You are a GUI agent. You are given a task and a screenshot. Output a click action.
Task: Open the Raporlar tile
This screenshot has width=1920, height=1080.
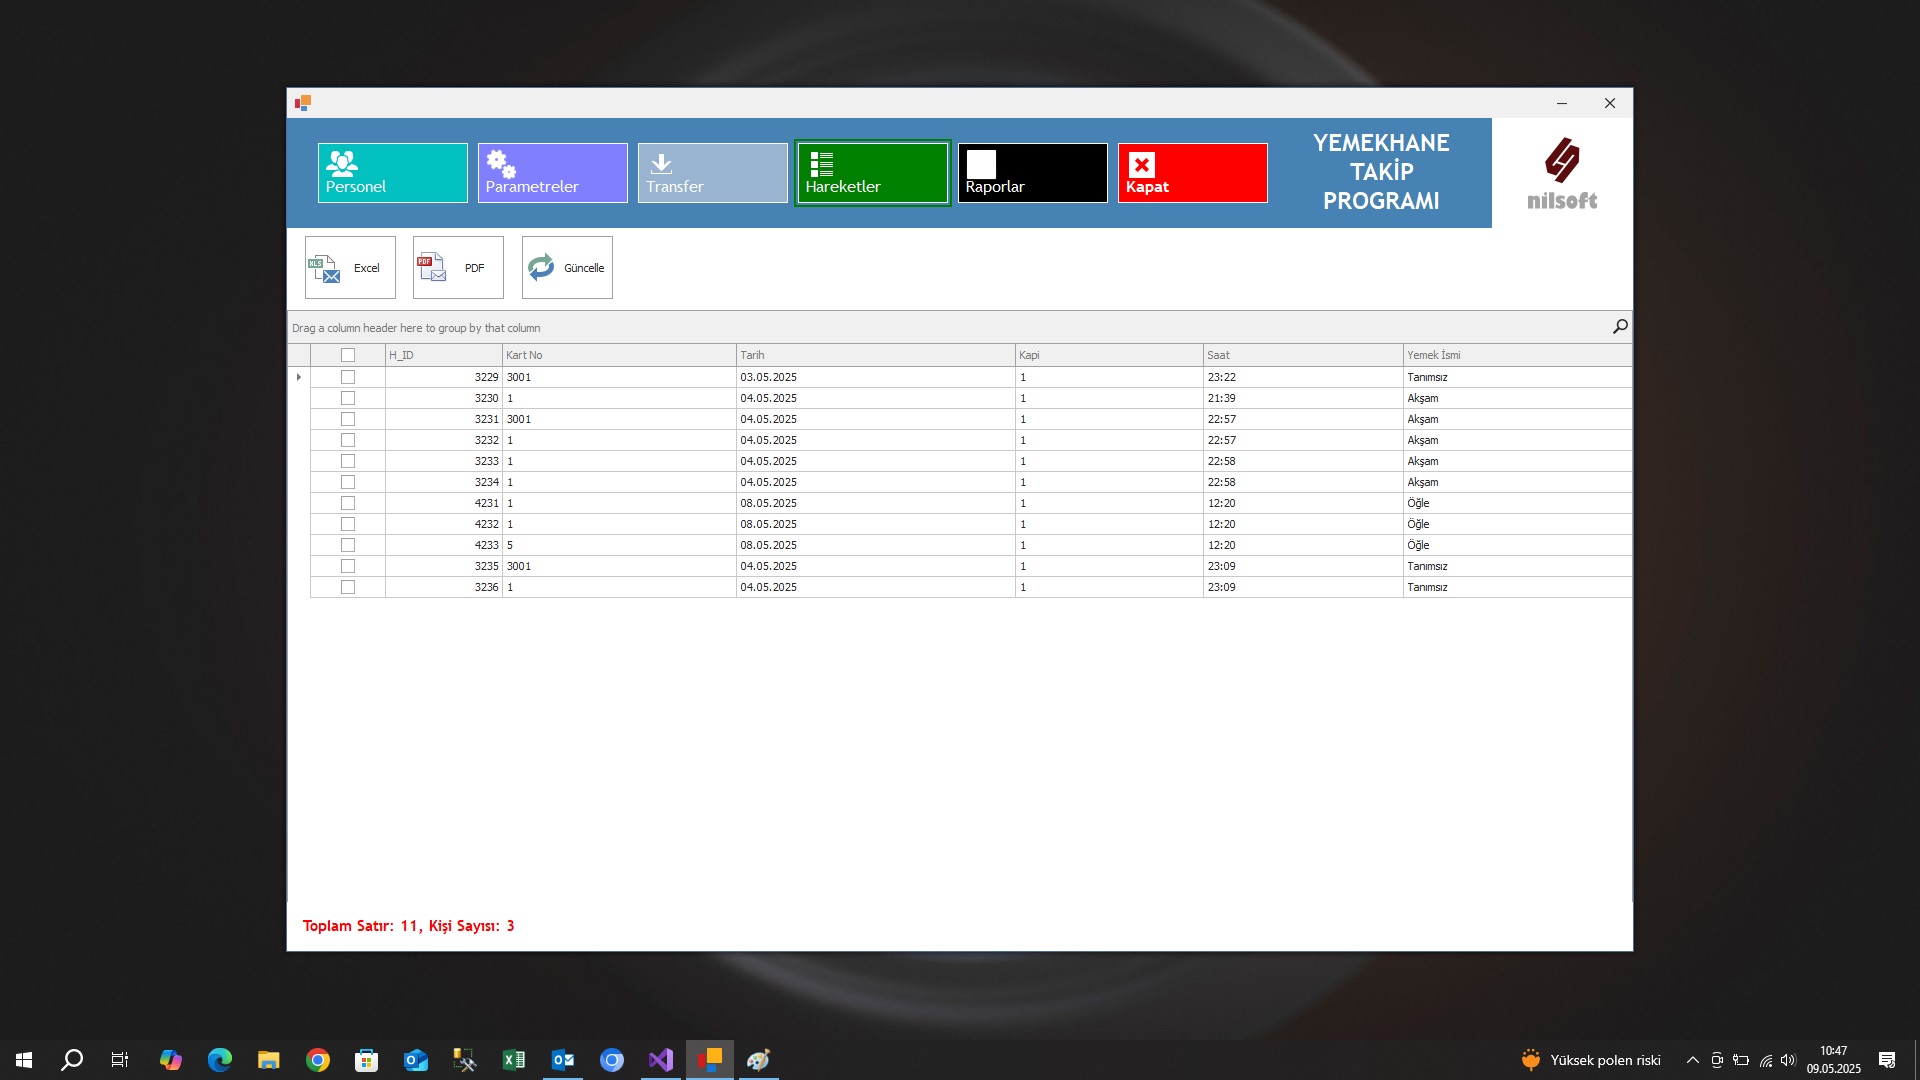pos(1032,173)
